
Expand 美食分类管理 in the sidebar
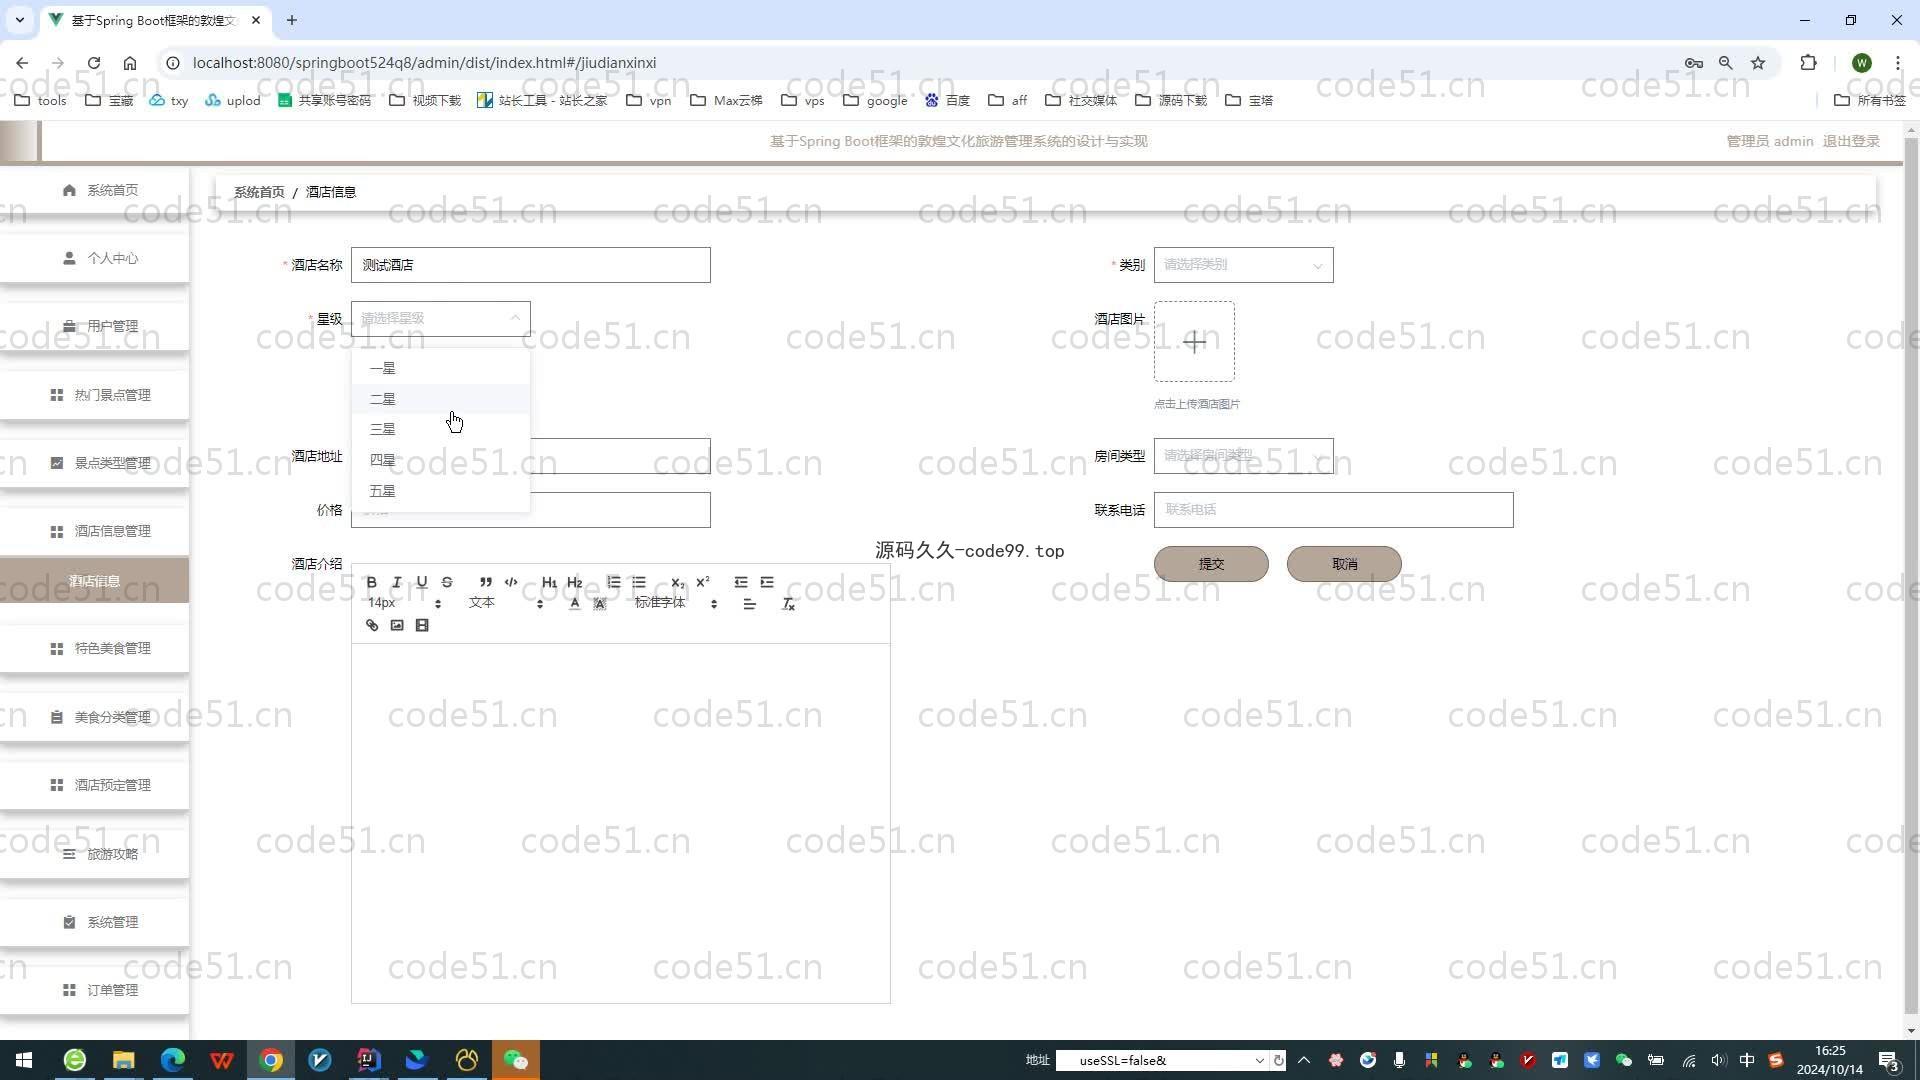(x=94, y=717)
